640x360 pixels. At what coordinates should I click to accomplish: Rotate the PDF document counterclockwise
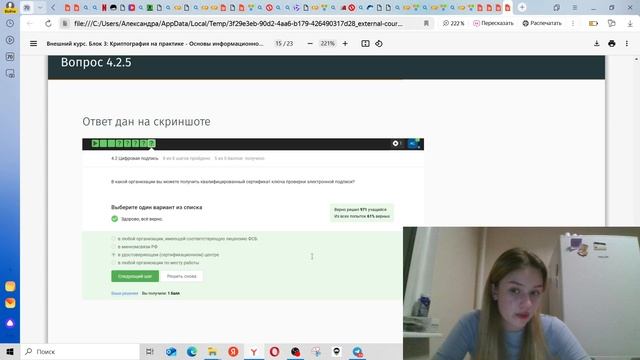point(379,43)
